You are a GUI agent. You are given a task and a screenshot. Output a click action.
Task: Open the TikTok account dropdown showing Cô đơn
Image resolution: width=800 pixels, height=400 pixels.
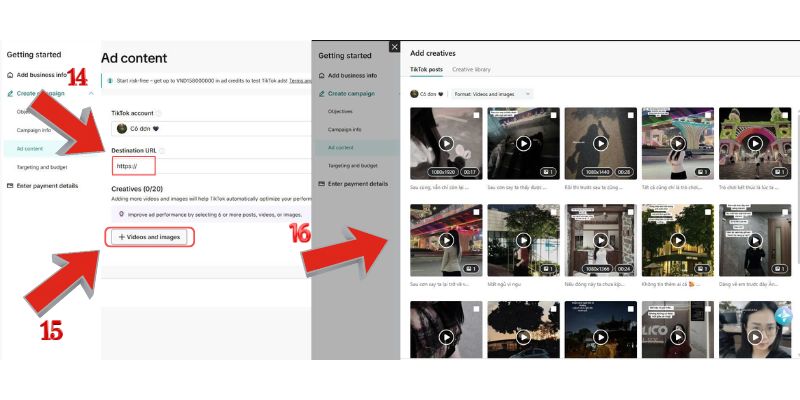click(x=212, y=129)
